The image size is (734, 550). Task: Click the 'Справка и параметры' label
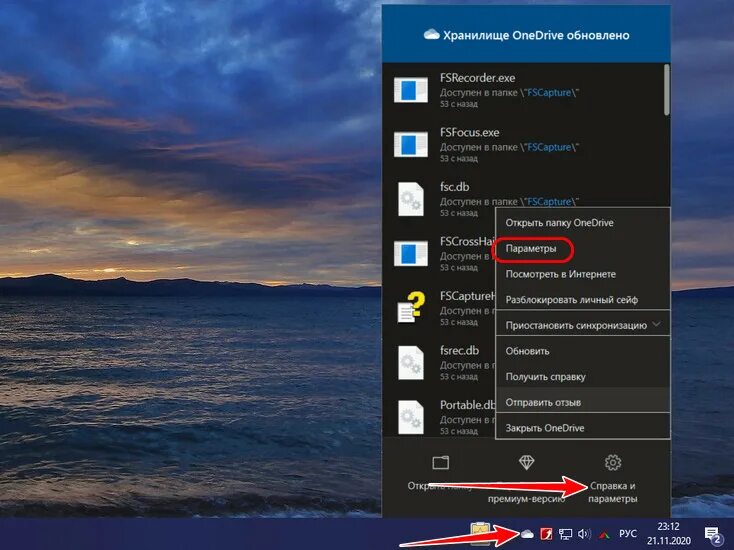pyautogui.click(x=612, y=492)
